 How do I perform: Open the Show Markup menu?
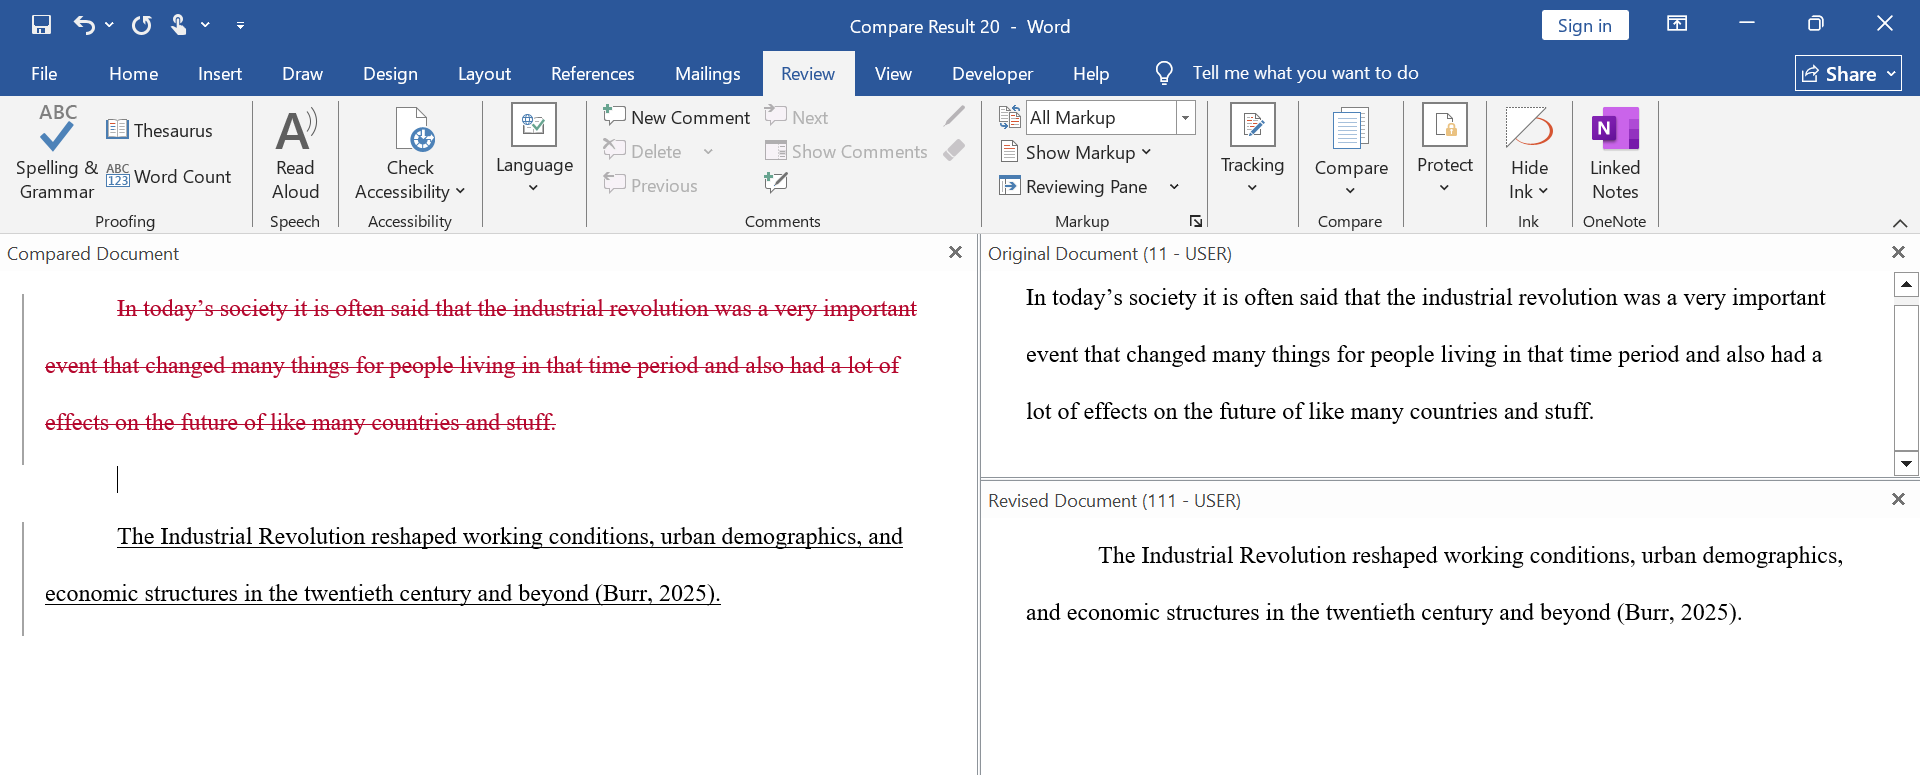pos(1076,152)
